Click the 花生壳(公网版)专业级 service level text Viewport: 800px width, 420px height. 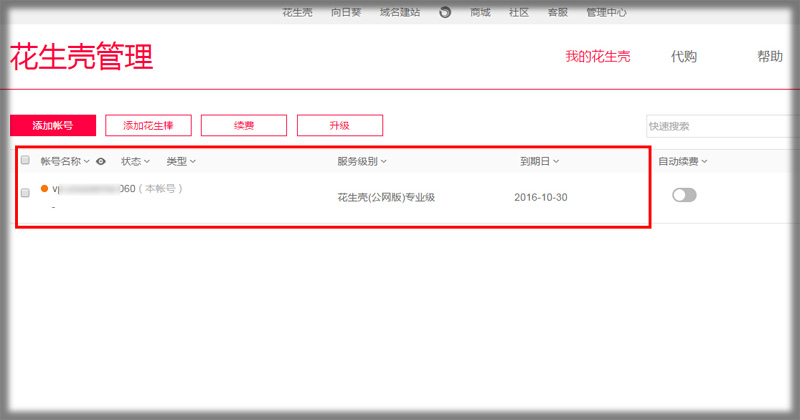click(386, 197)
